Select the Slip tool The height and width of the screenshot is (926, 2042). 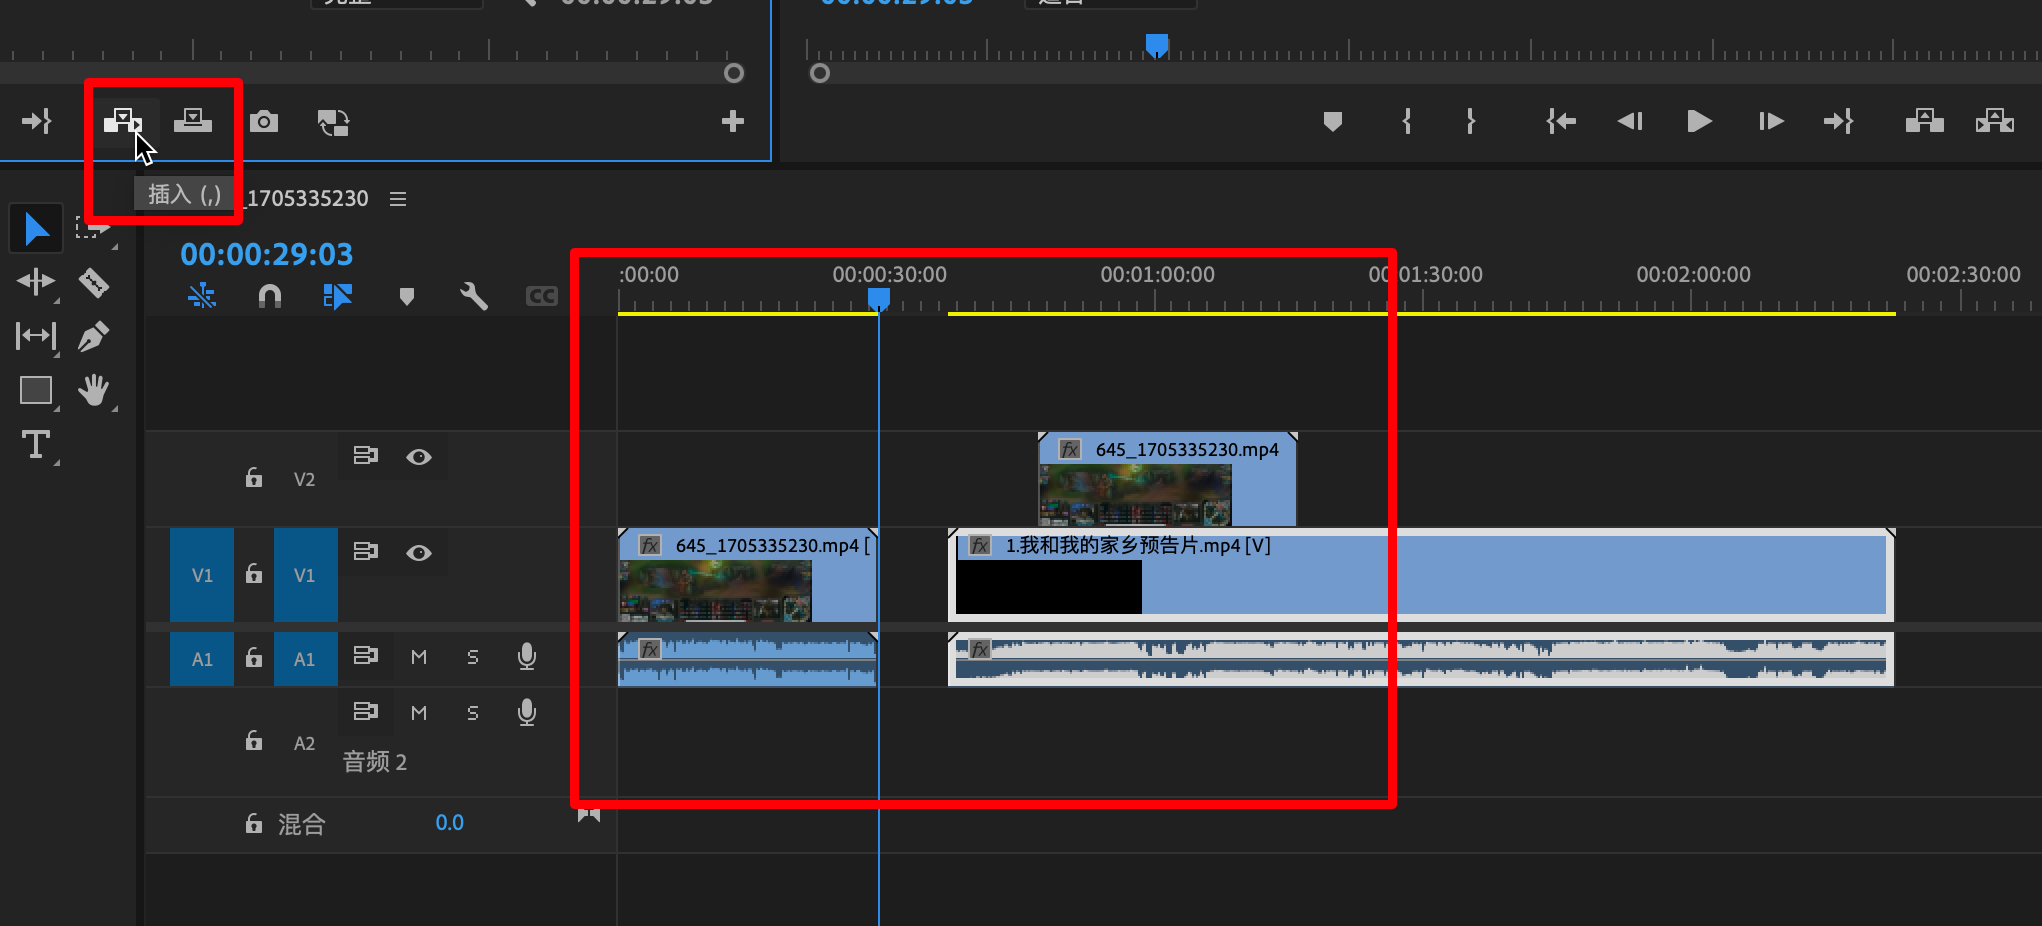36,336
